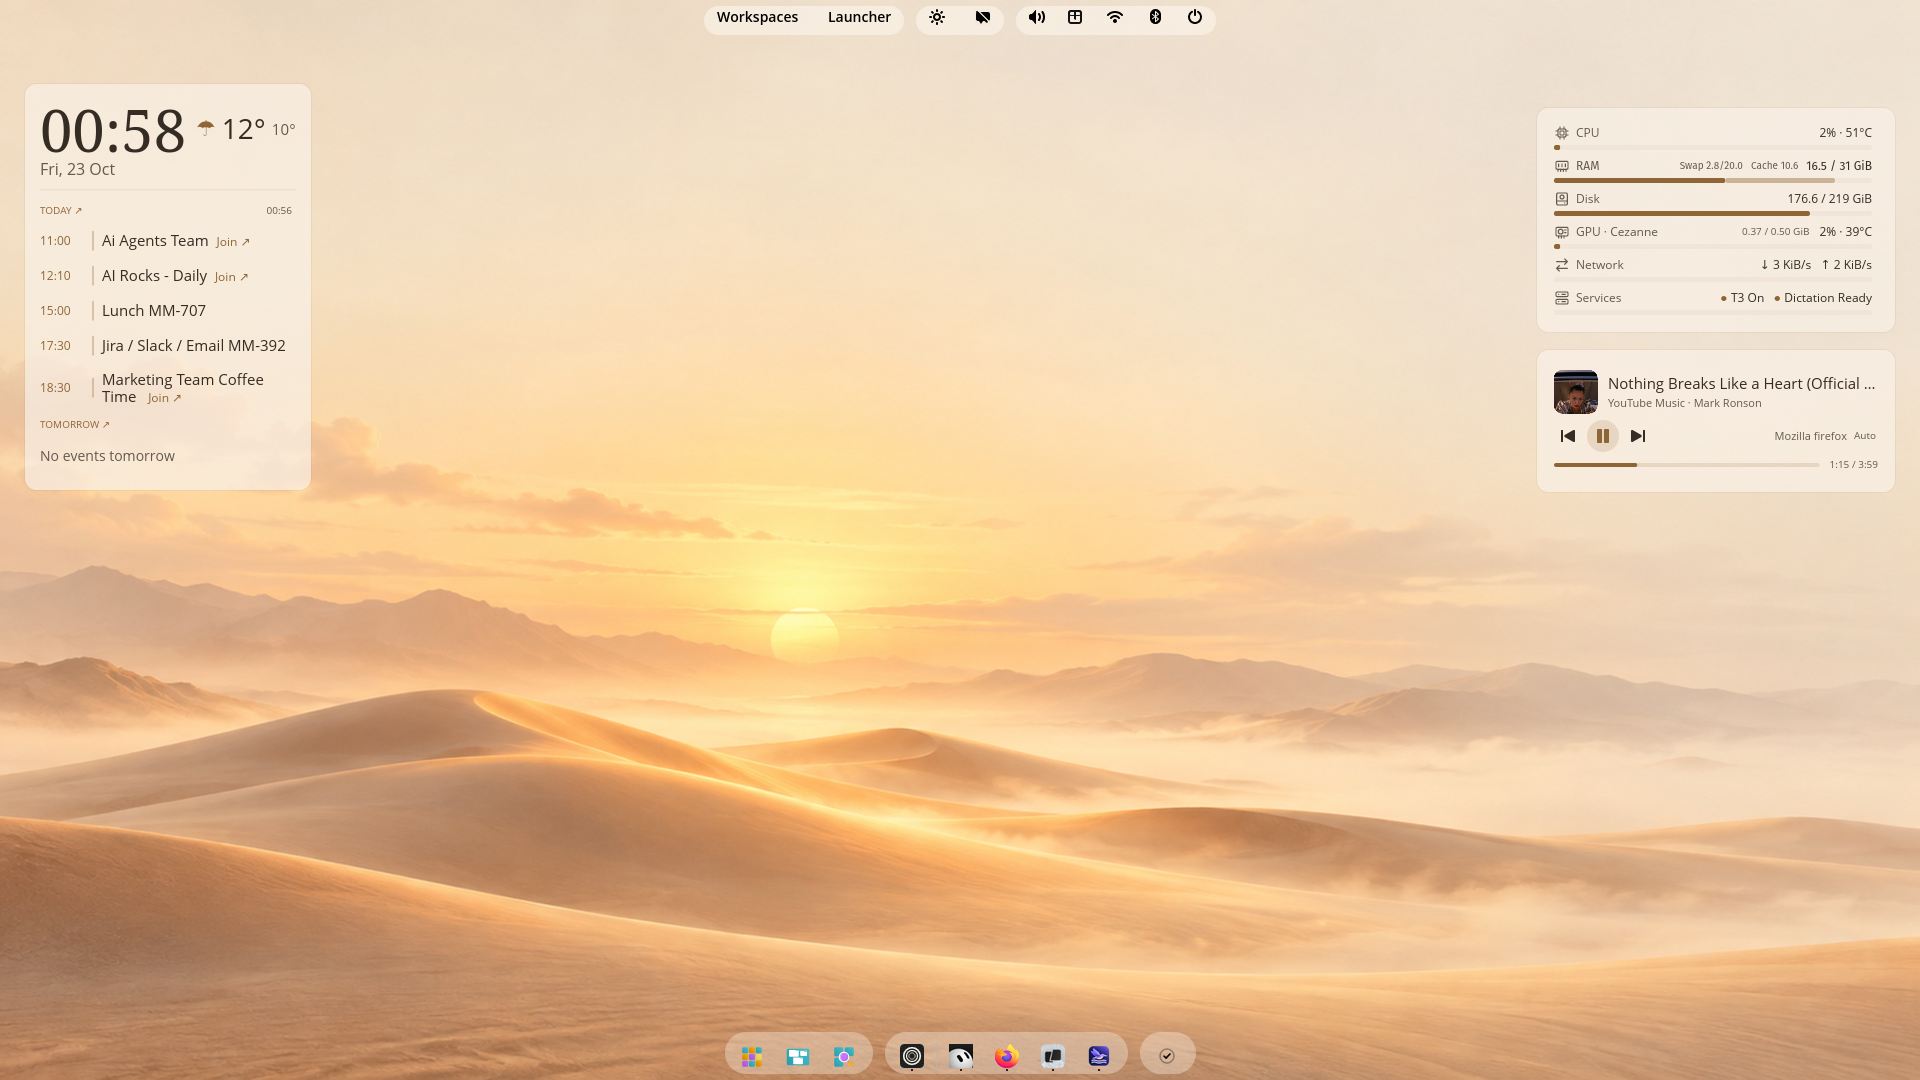Join Marketing Team Coffee Time meeting
Screen dimensions: 1920x1080
coord(165,398)
